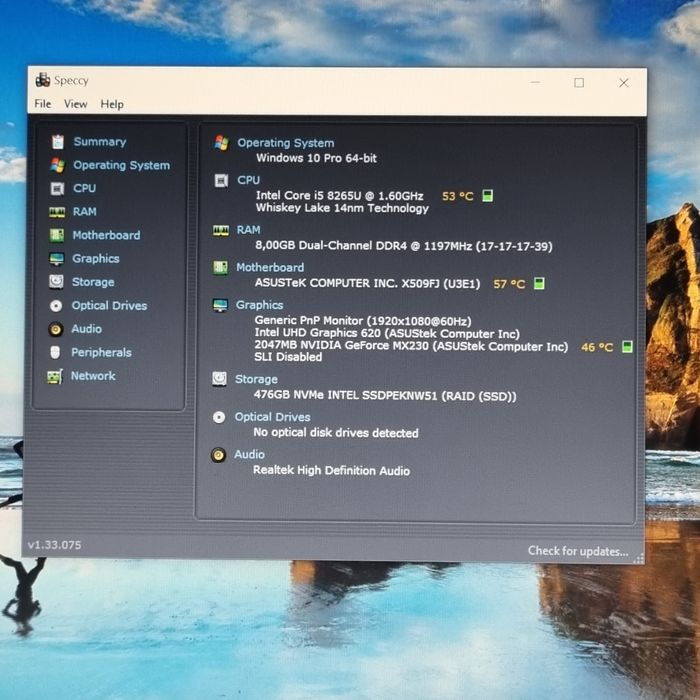Click Graphics monitor icon in summary panel
The image size is (700, 700).
(220, 305)
